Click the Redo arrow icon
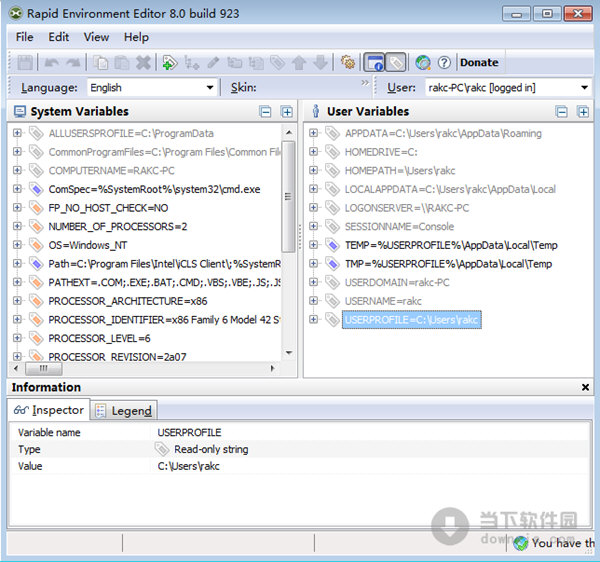Screen dimensions: 600x562 73,62
